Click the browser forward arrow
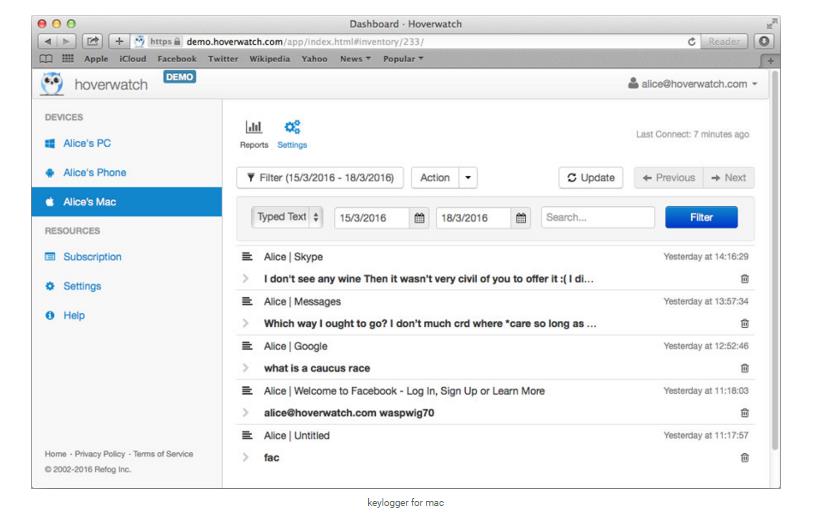The height and width of the screenshot is (525, 840). tap(66, 41)
